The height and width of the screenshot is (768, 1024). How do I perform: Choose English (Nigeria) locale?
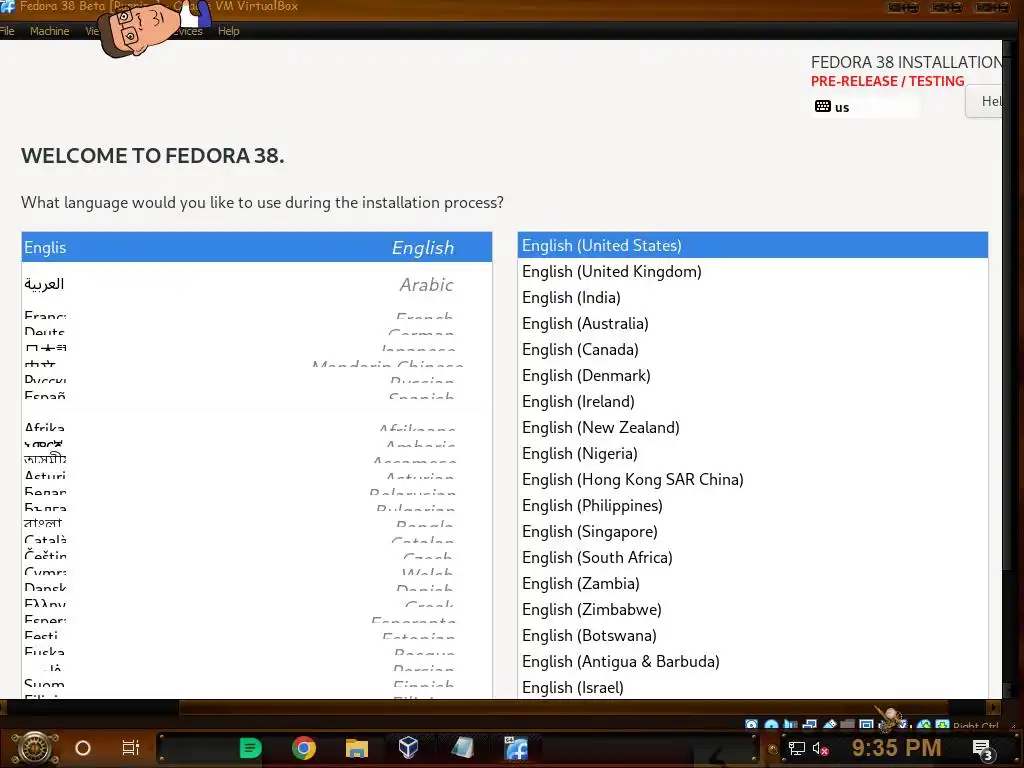pyautogui.click(x=752, y=453)
